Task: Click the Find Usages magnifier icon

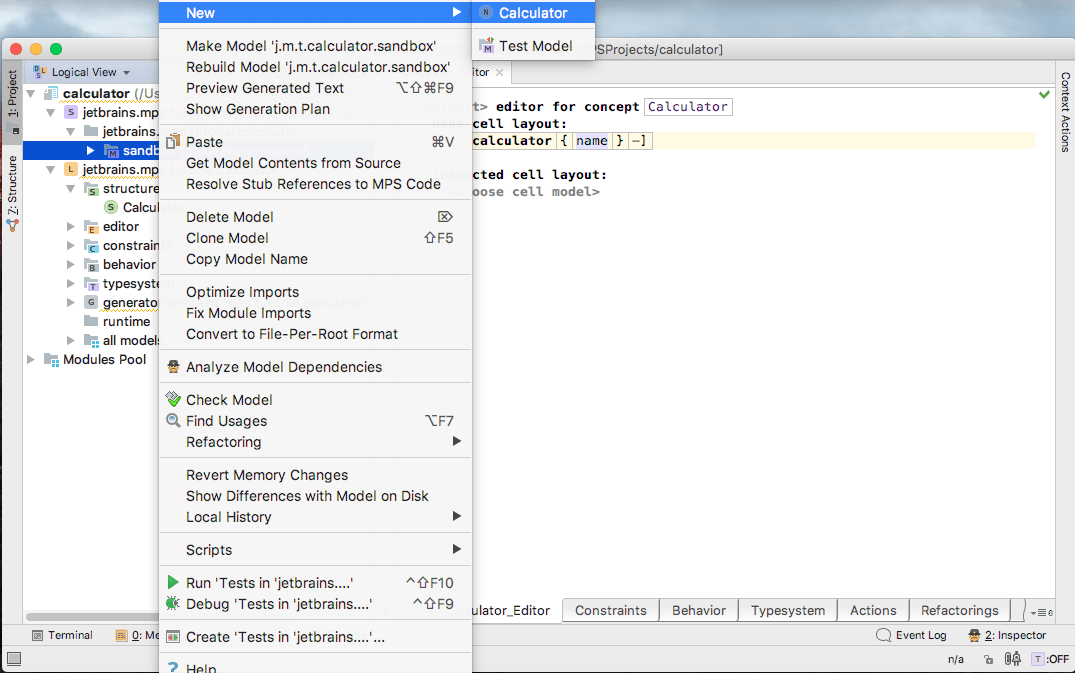Action: pos(173,421)
